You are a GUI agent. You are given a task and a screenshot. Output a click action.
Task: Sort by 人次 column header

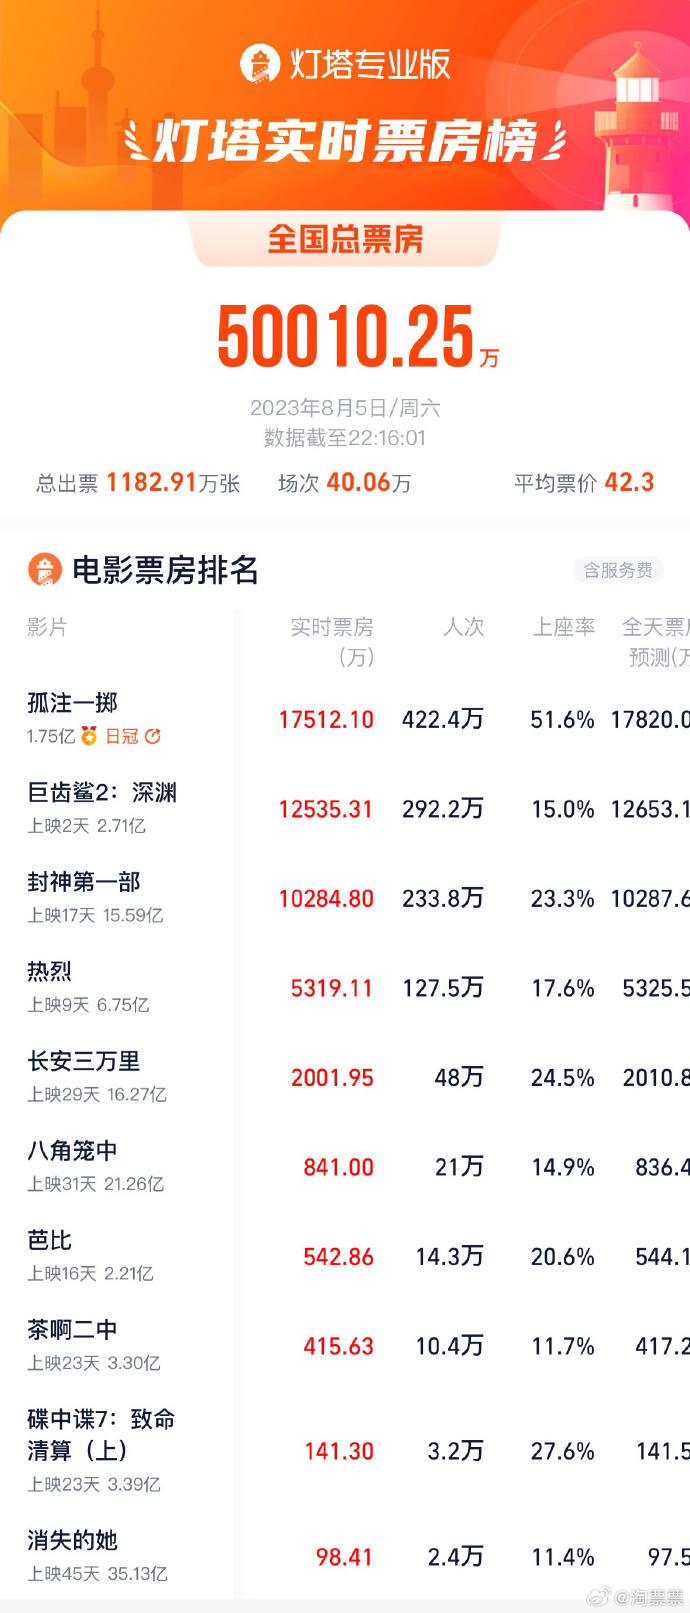464,627
